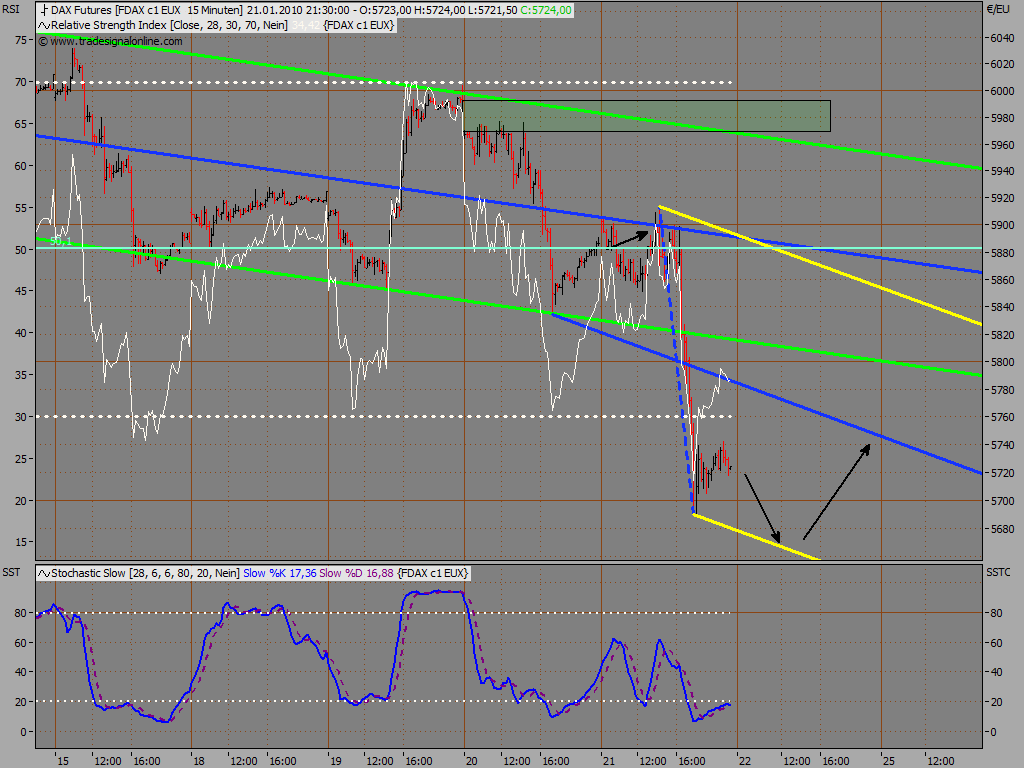This screenshot has width=1024, height=768.
Task: Select the small black arrow near 5900
Action: [x=628, y=238]
